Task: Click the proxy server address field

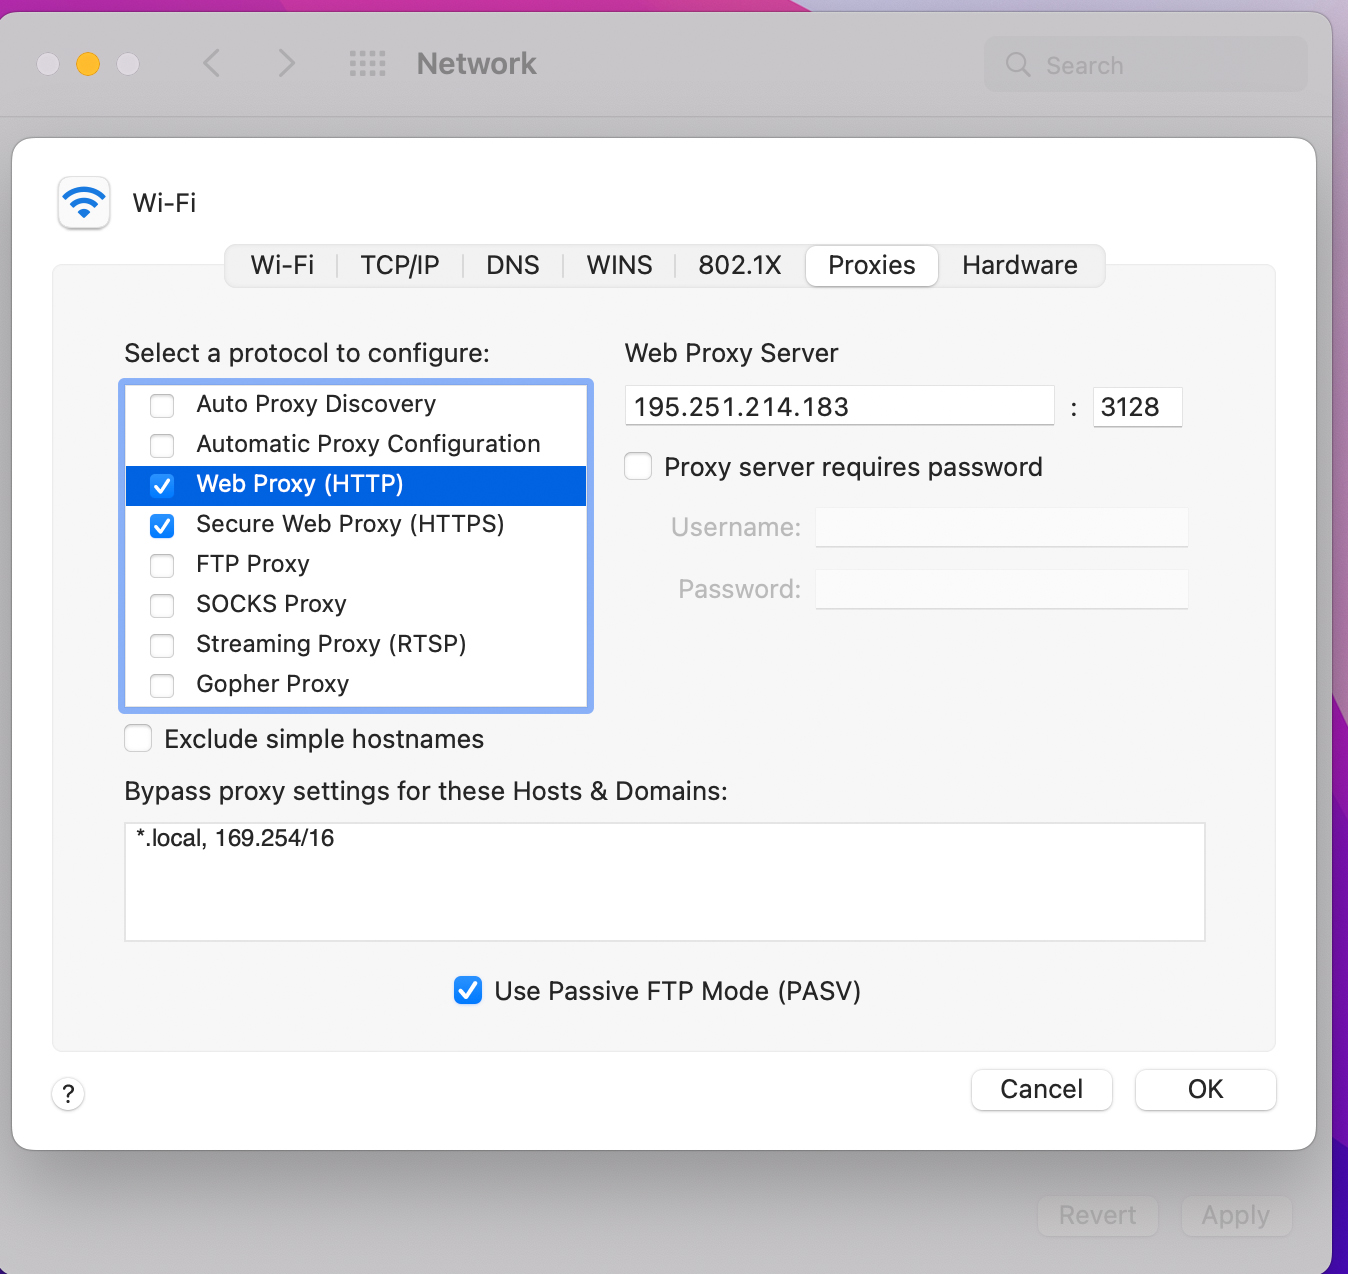Action: (x=839, y=406)
